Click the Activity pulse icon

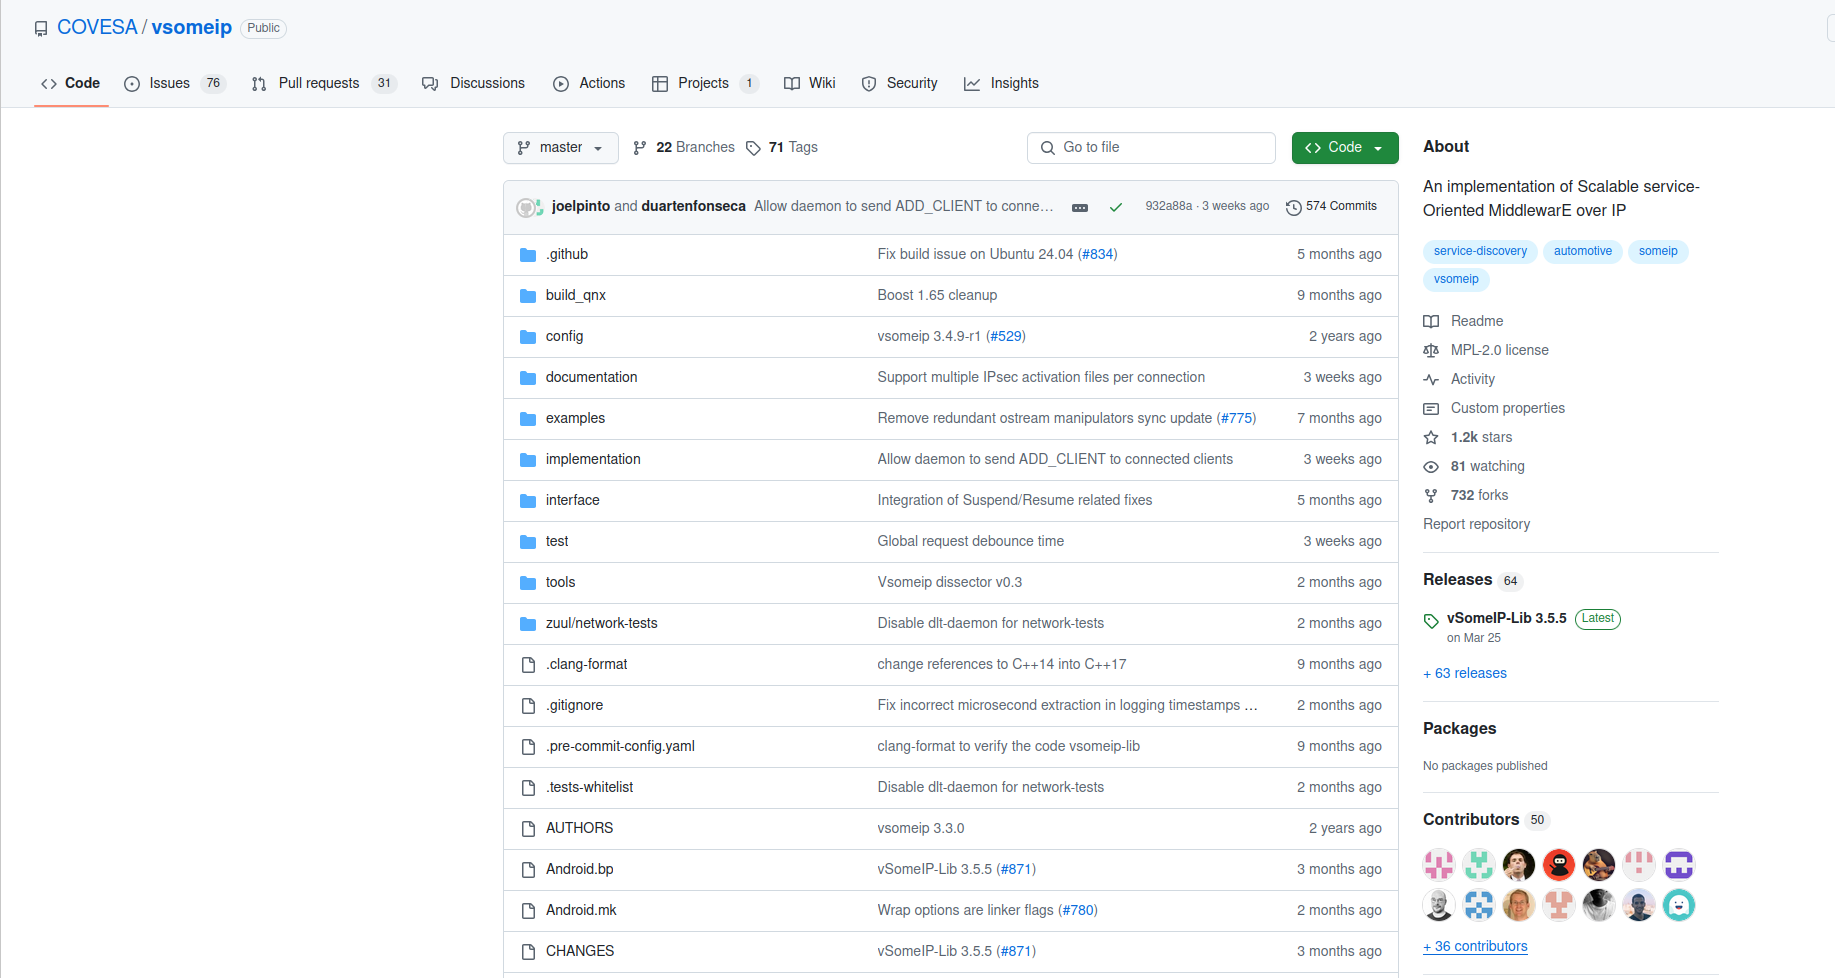1431,380
